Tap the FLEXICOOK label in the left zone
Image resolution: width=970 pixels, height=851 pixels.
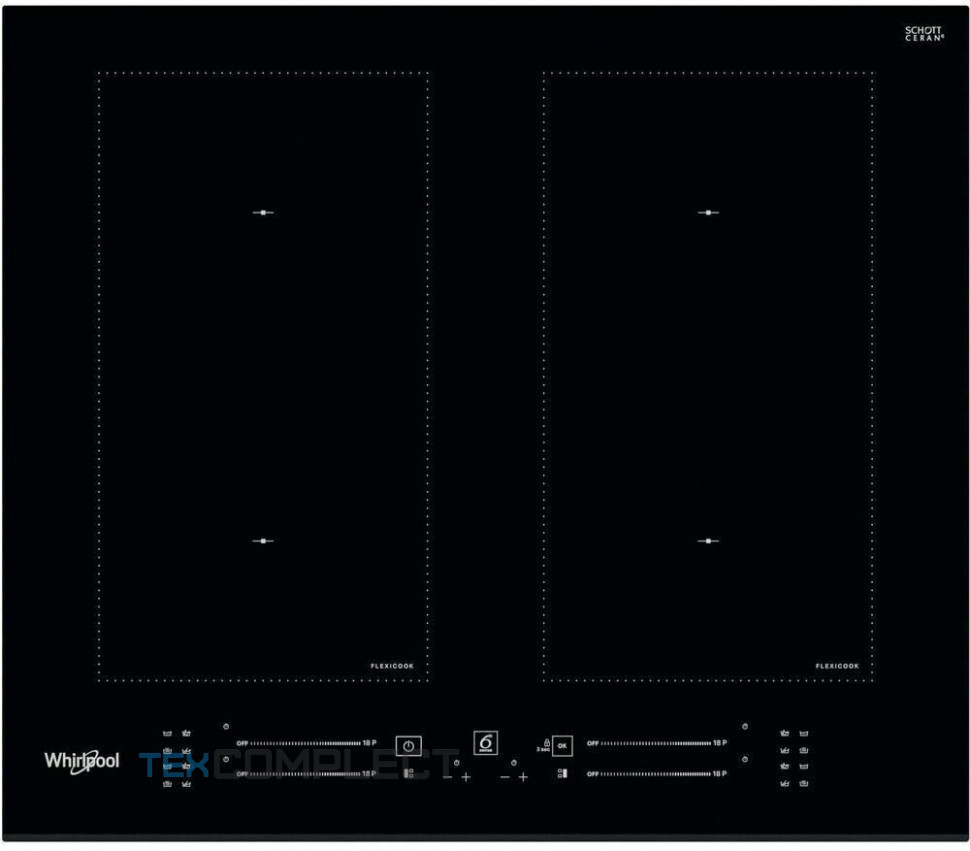click(x=392, y=666)
